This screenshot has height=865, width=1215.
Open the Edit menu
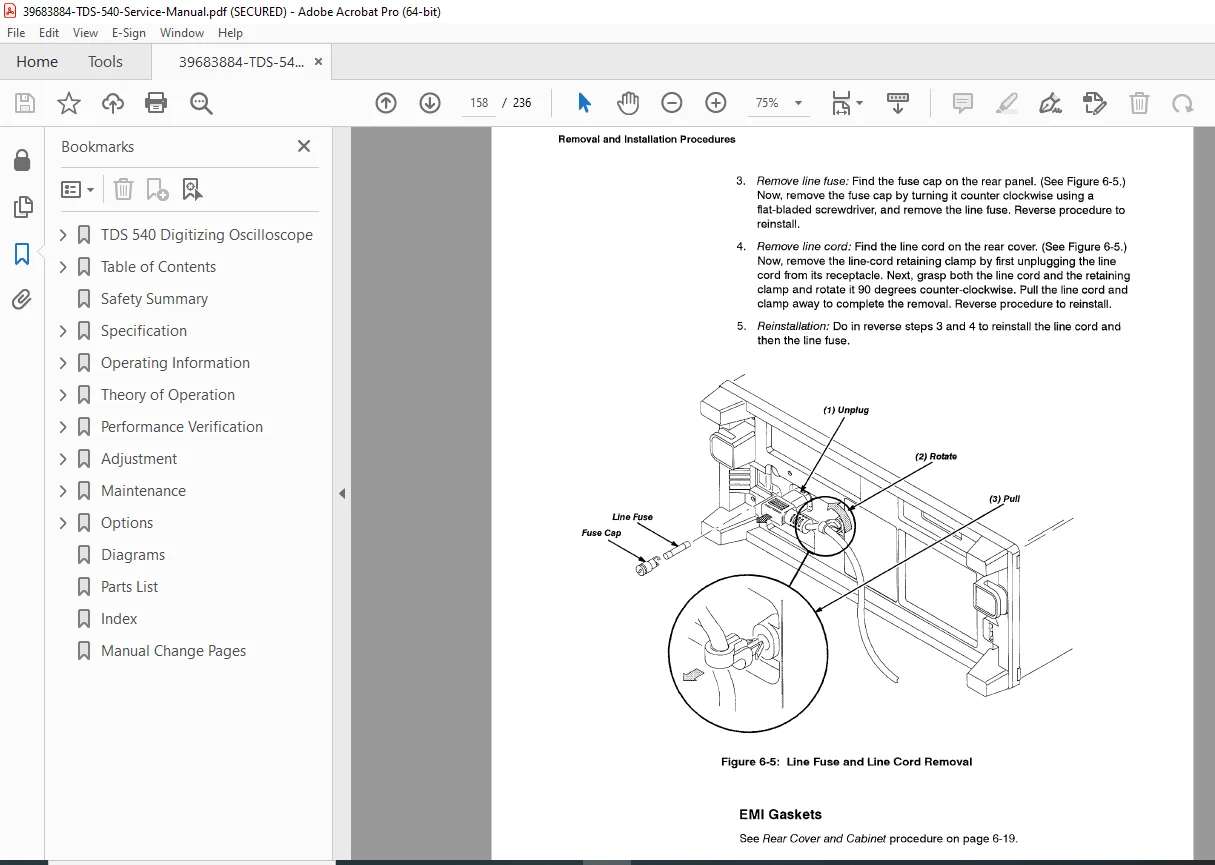(49, 33)
